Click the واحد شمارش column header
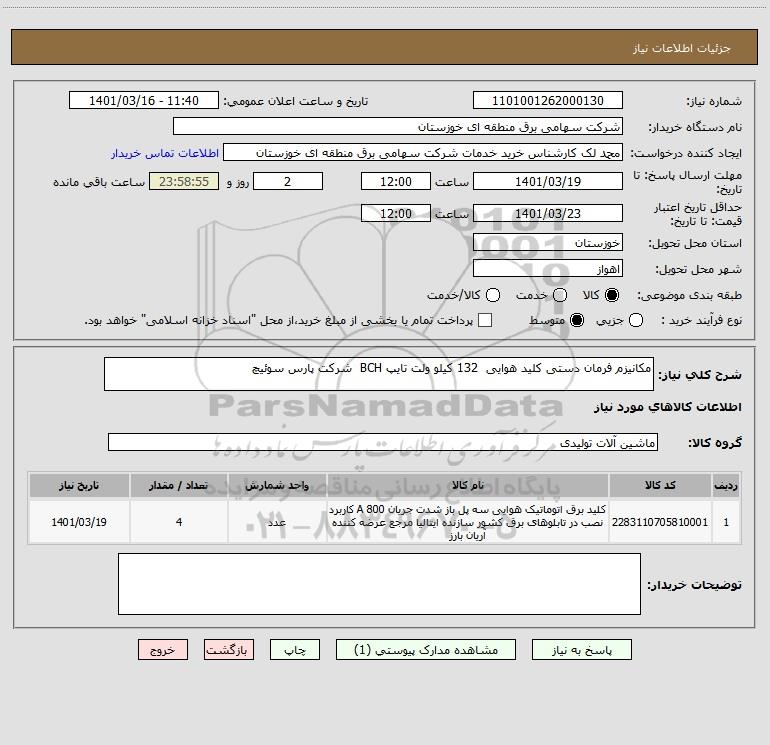Viewport: 770px width, 745px height. click(x=277, y=485)
